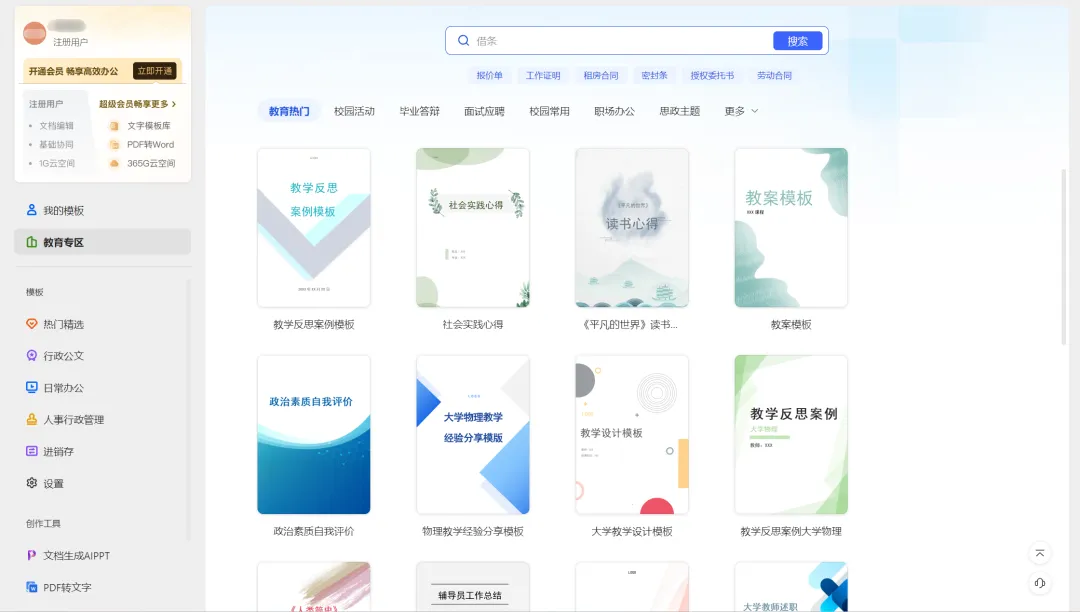Click the PDF转Word icon
1080x612 pixels.
pyautogui.click(x=114, y=145)
